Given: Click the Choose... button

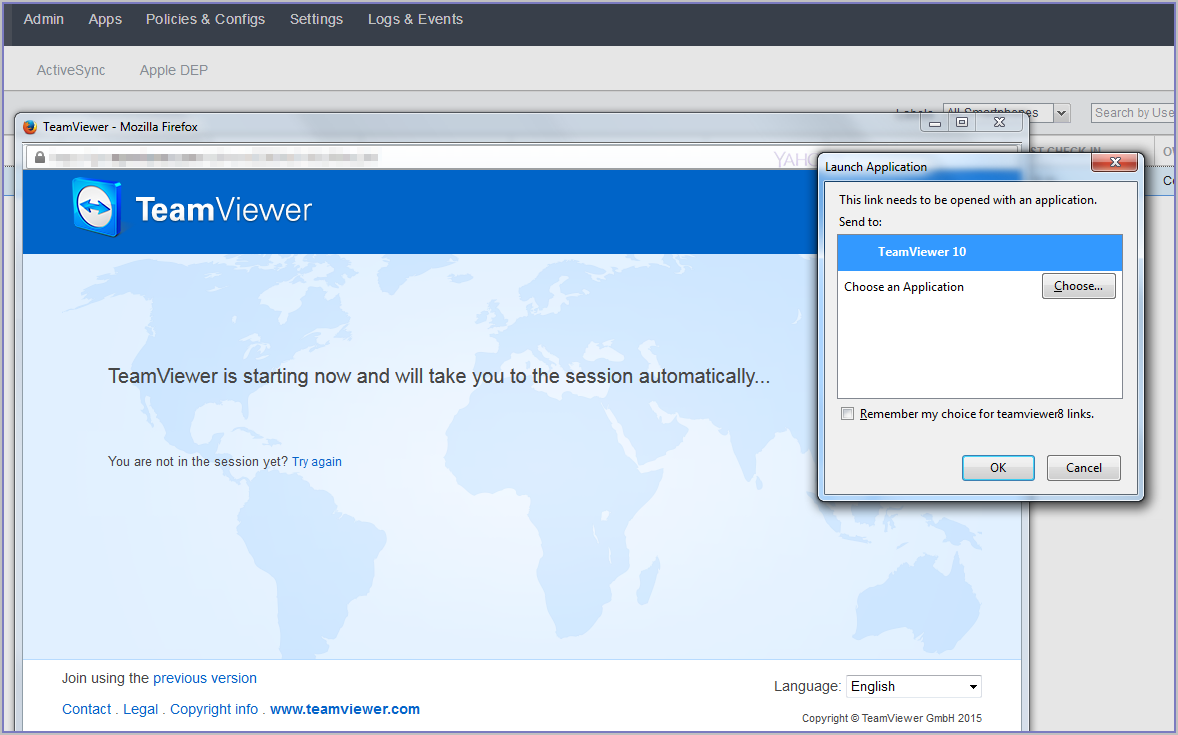Looking at the screenshot, I should pyautogui.click(x=1078, y=286).
